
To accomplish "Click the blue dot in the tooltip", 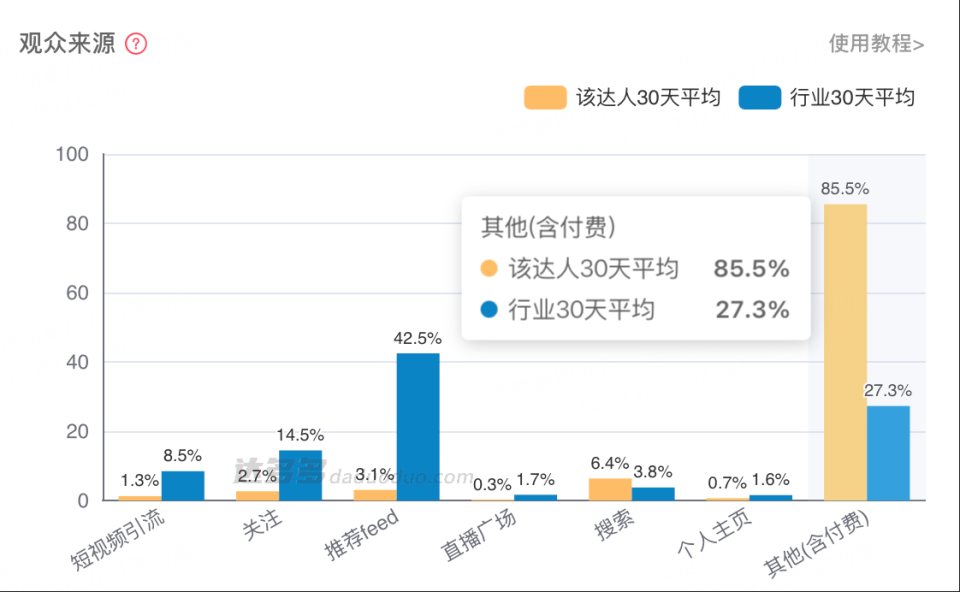I will pyautogui.click(x=489, y=310).
